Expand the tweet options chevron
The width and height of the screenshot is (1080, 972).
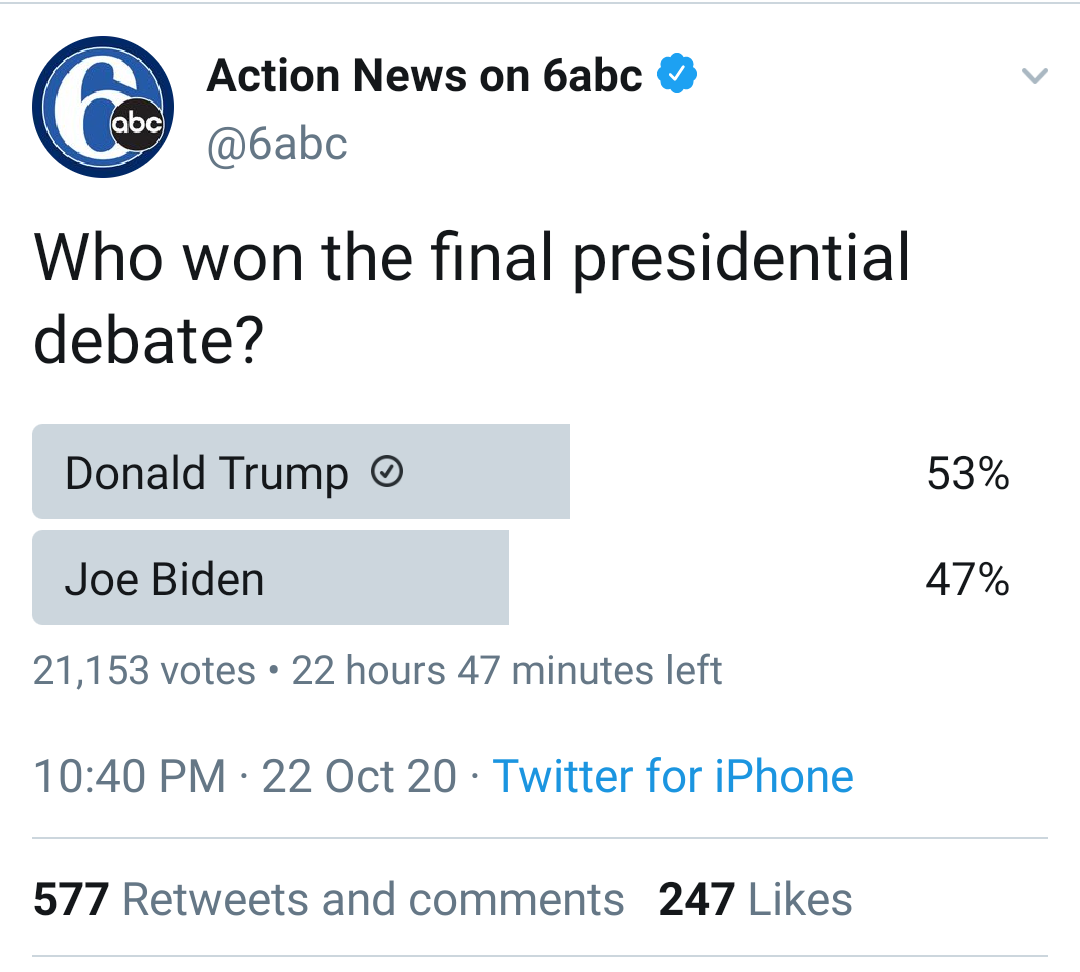[x=1035, y=76]
